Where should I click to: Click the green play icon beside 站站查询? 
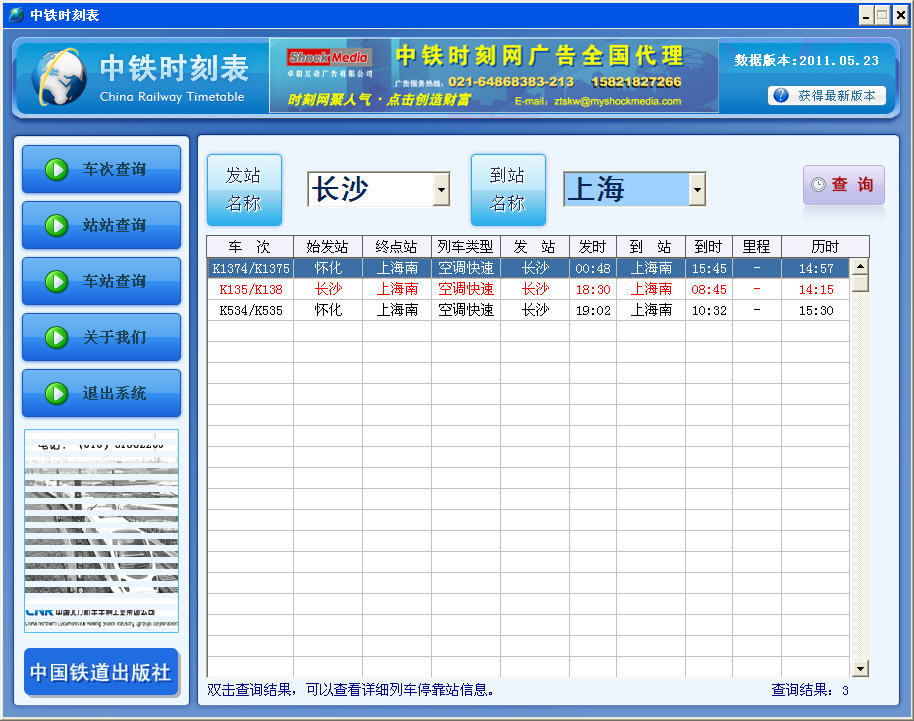[x=57, y=226]
